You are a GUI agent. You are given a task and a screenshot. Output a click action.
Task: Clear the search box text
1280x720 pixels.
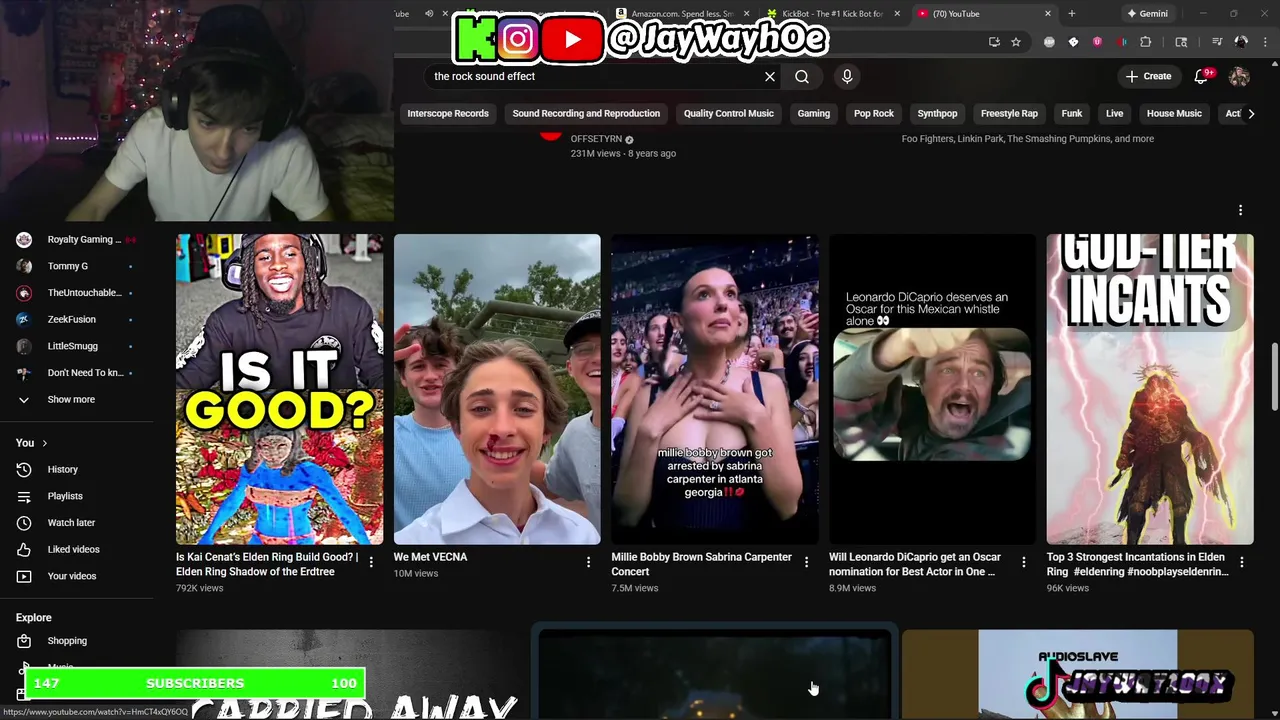pyautogui.click(x=770, y=77)
